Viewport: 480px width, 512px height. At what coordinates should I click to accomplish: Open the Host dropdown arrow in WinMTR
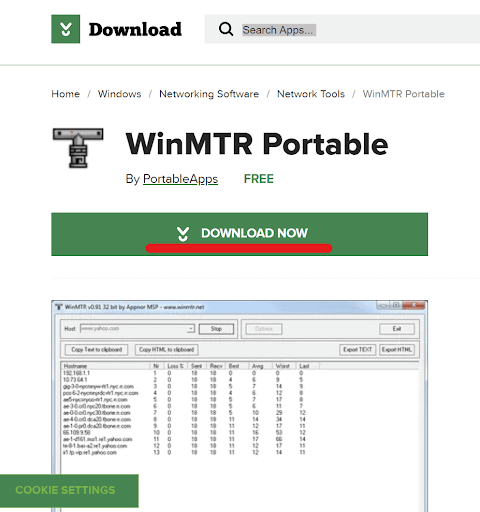[190, 329]
